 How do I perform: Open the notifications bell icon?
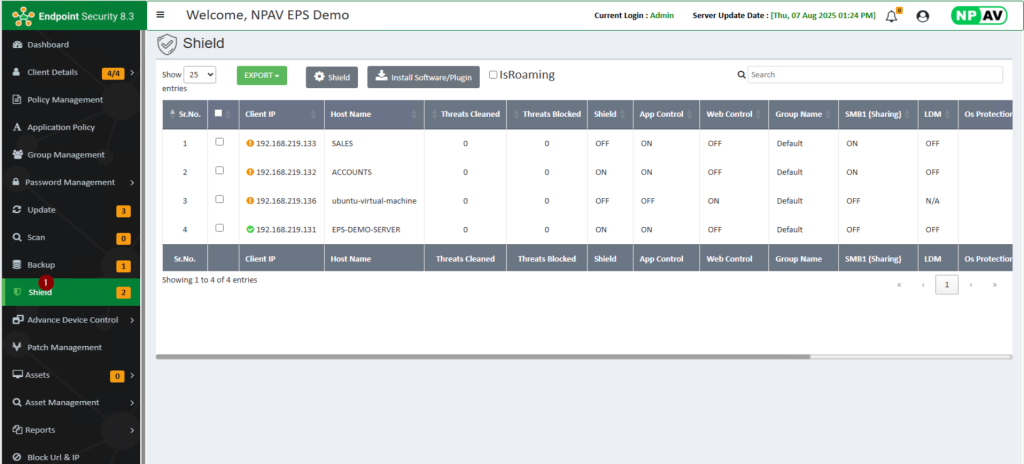point(892,16)
